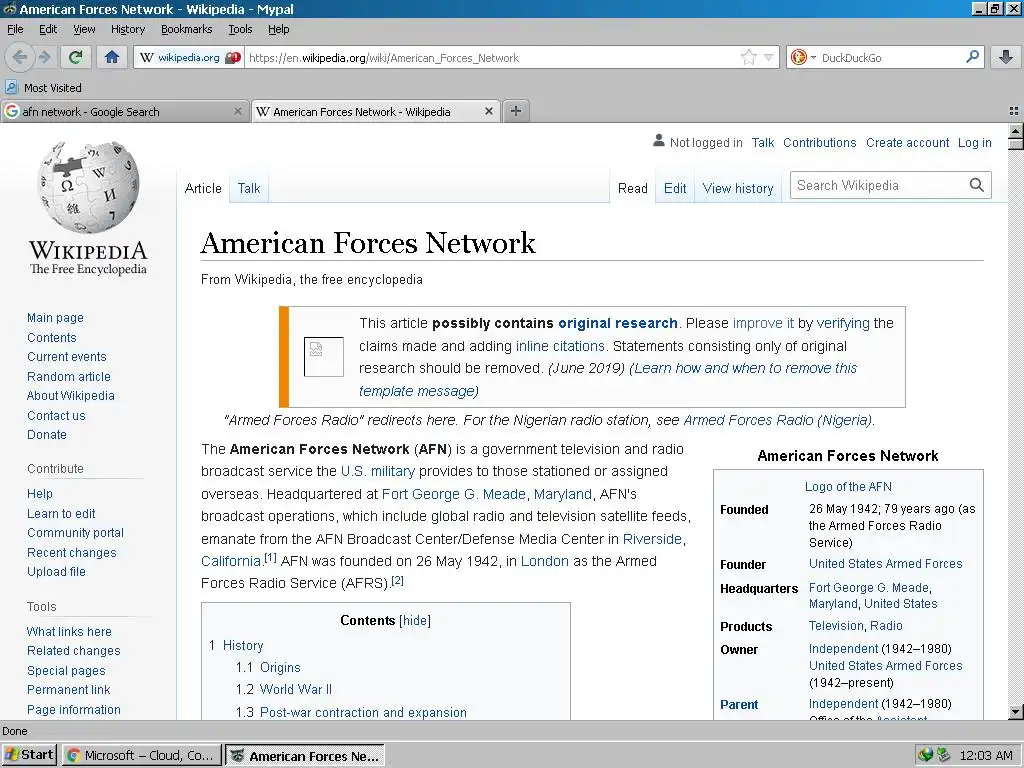Image resolution: width=1024 pixels, height=768 pixels.
Task: Open citation footnote [2]
Action: 397,581
